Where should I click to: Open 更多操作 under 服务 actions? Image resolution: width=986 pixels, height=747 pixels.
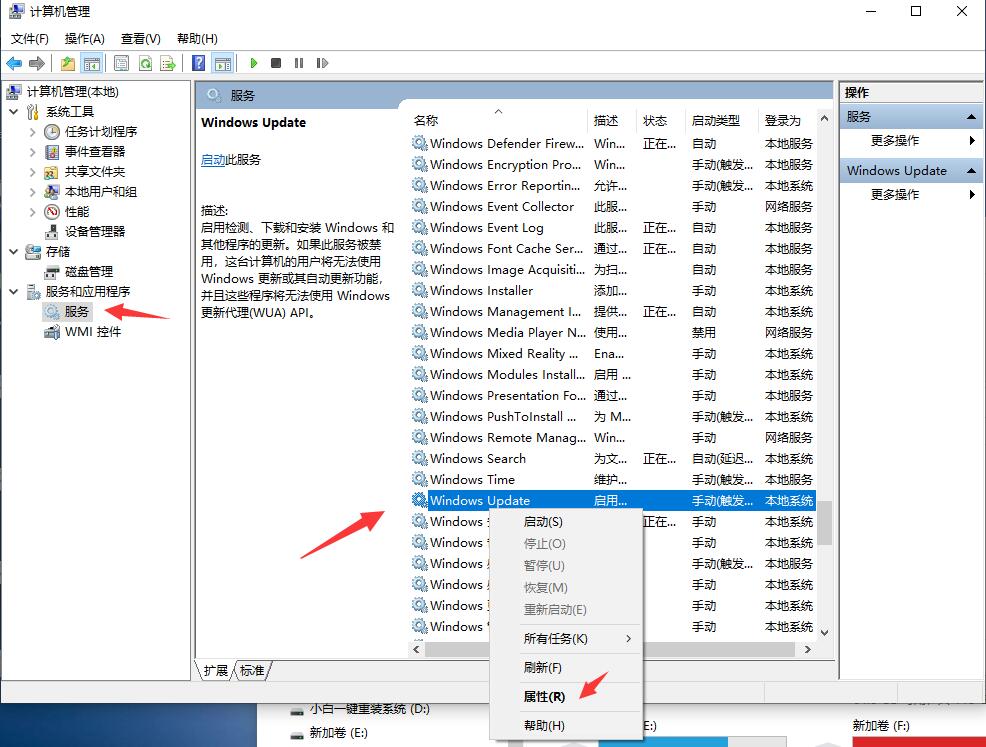pyautogui.click(x=895, y=141)
